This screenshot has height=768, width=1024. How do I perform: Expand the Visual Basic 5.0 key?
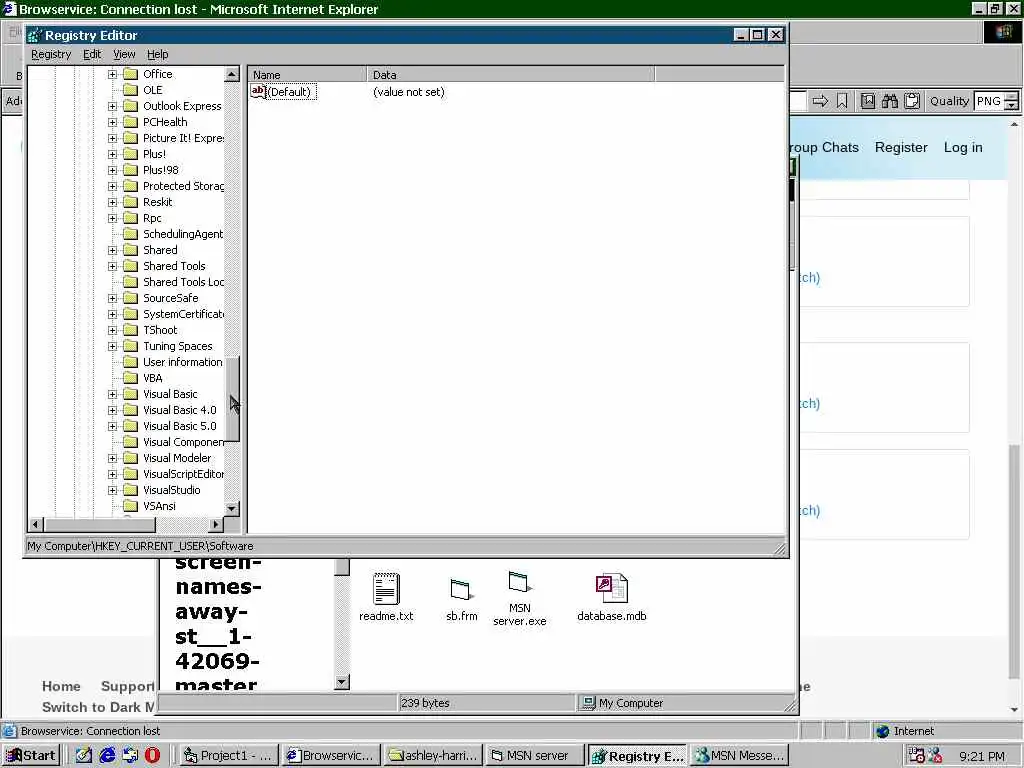(x=112, y=426)
